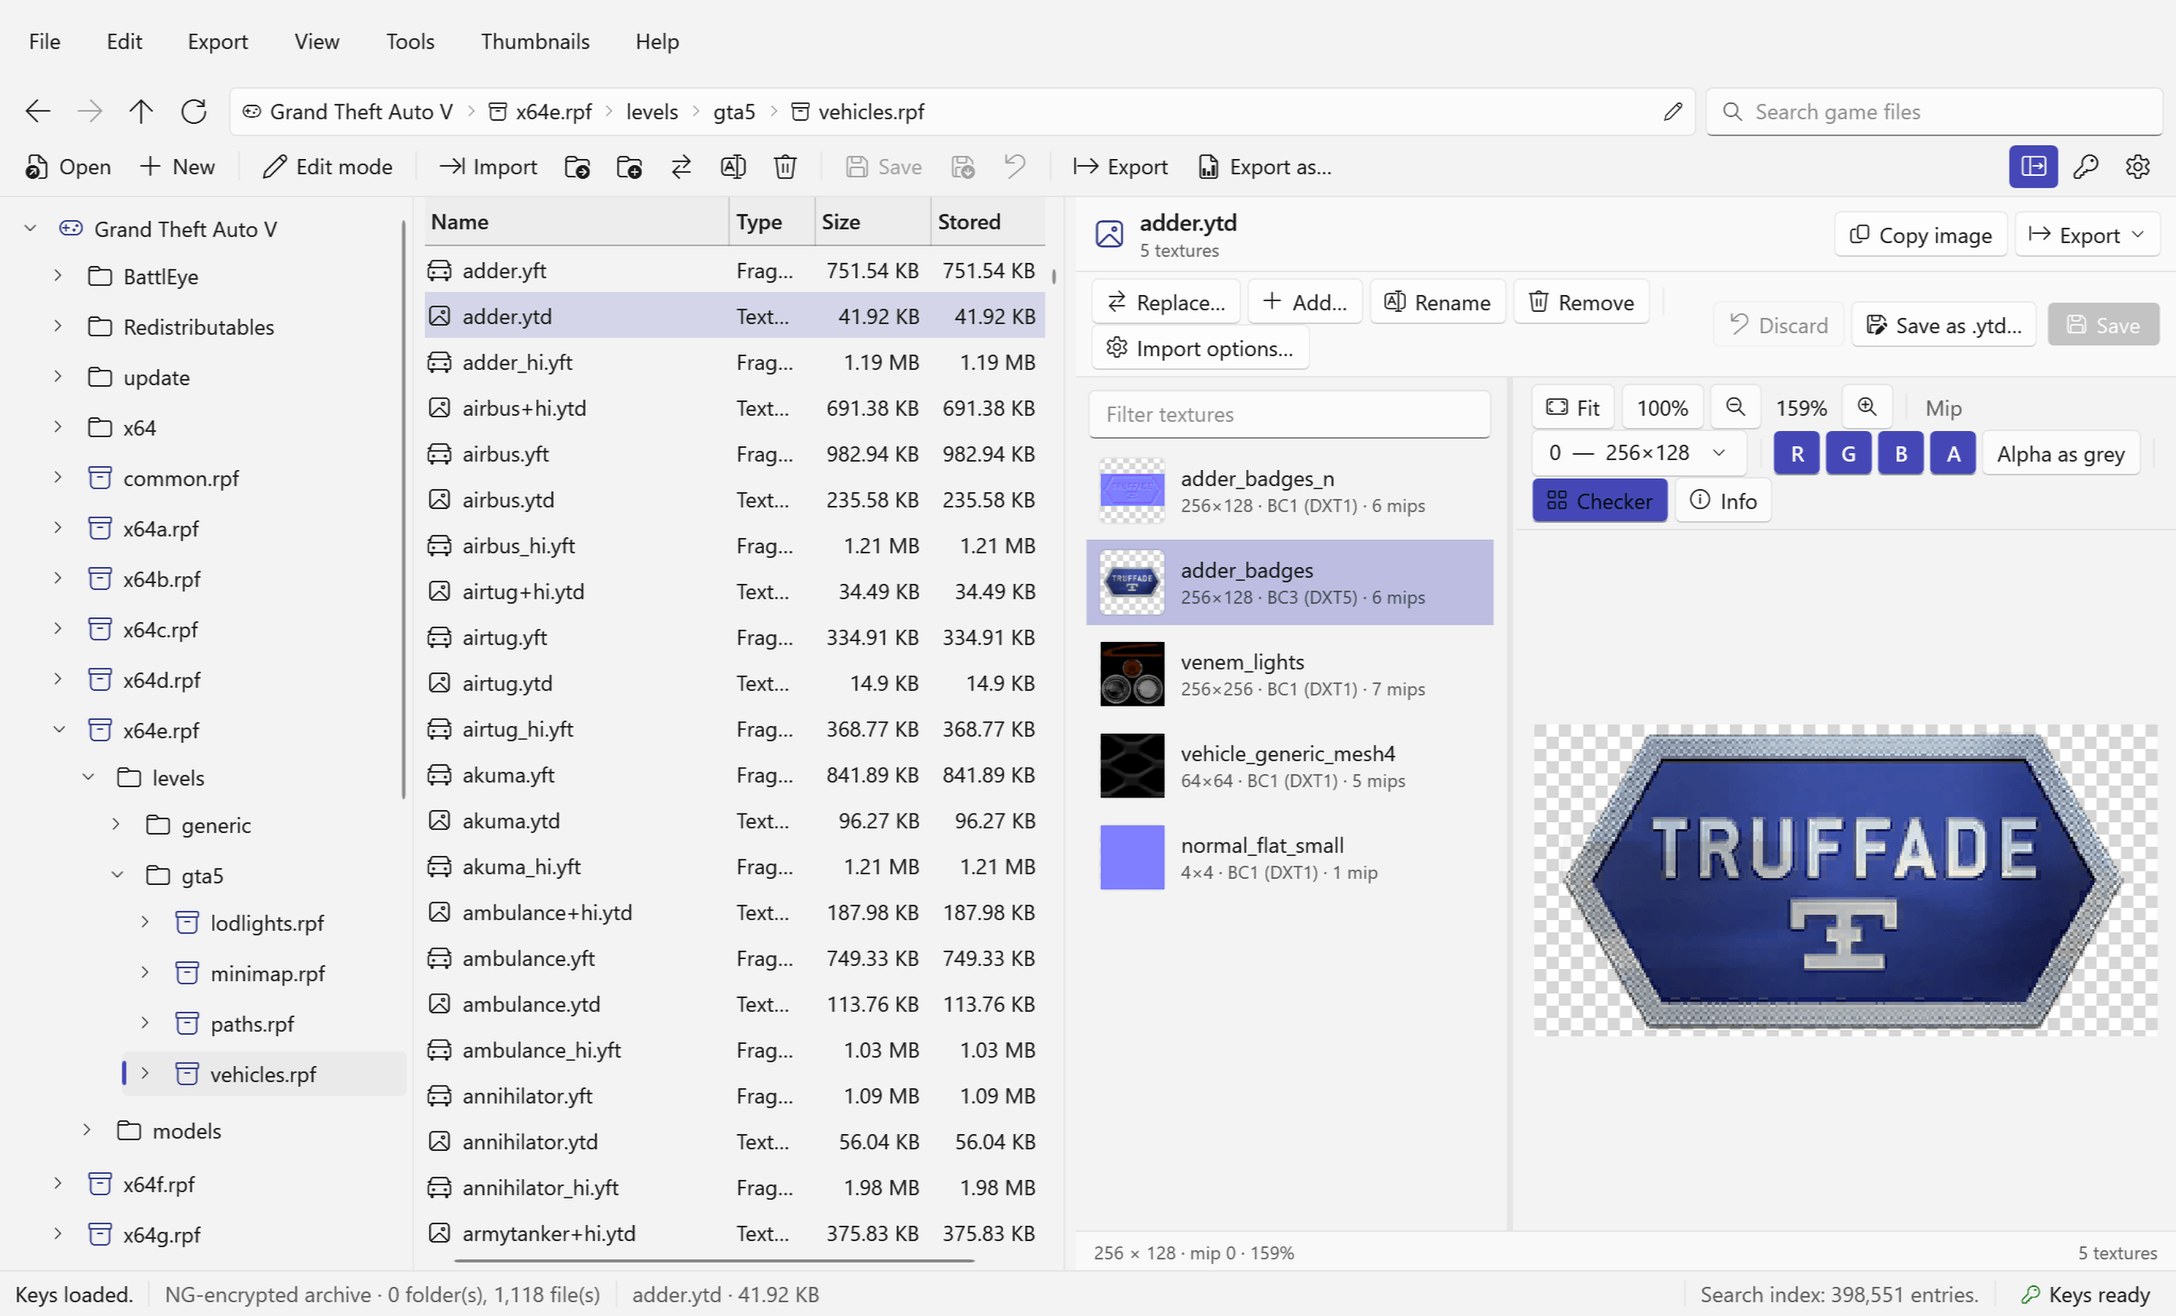Viewport: 2176px width, 1316px height.
Task: Click Import options... button
Action: (1200, 348)
